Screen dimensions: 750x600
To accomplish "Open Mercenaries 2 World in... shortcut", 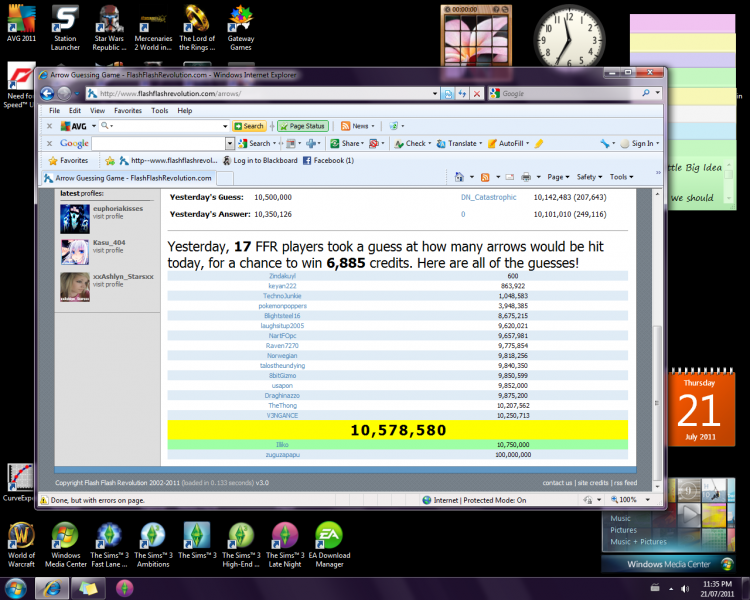I will [153, 28].
